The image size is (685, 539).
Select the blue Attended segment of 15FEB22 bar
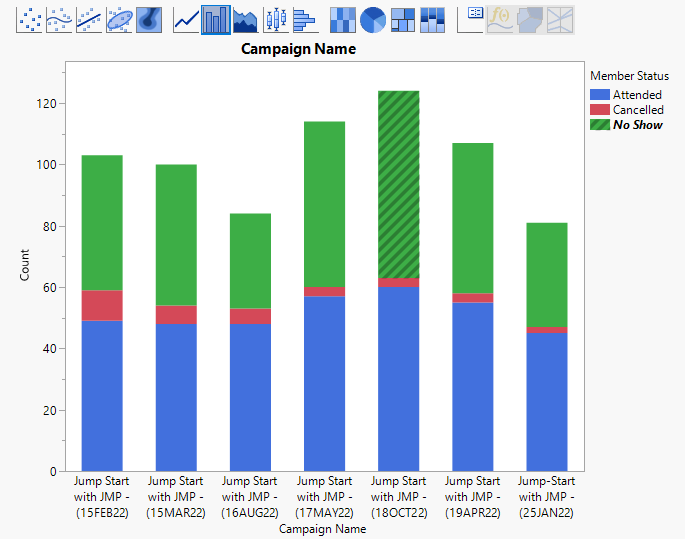(x=102, y=396)
